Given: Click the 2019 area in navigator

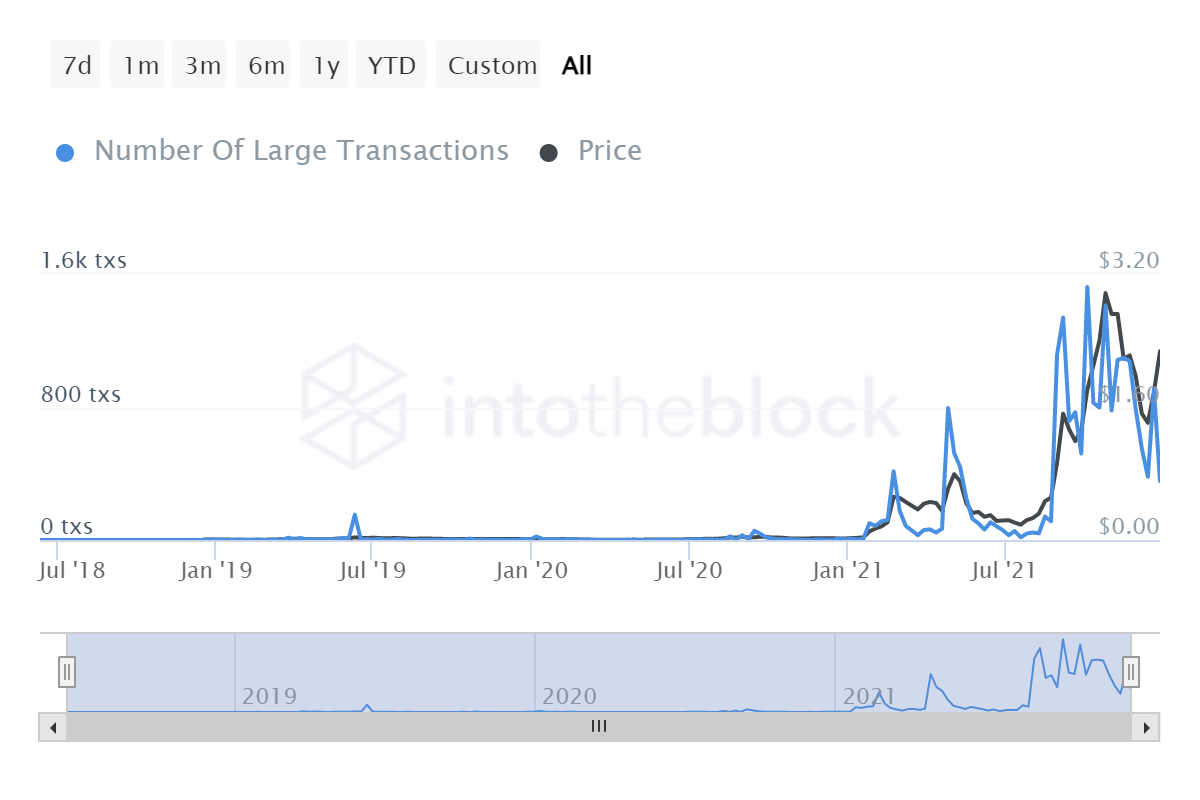Looking at the screenshot, I should [x=270, y=695].
